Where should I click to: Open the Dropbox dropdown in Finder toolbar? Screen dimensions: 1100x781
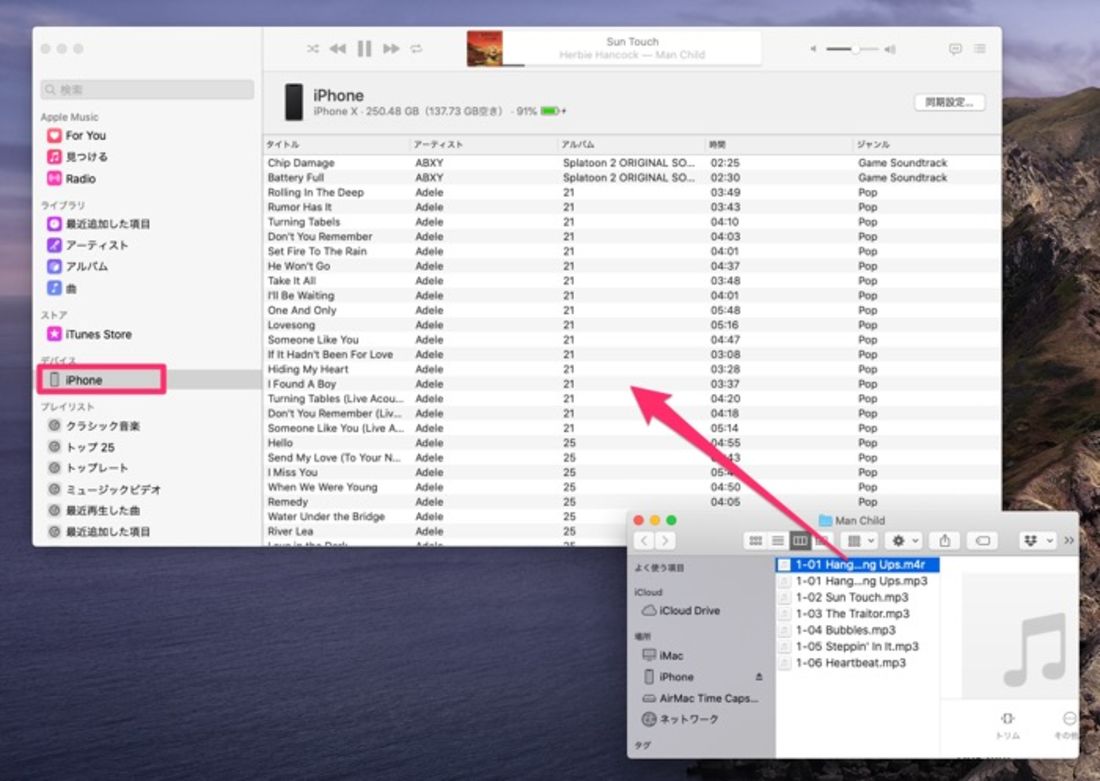(1038, 540)
